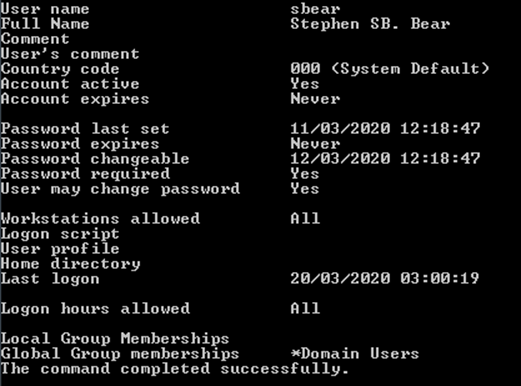Click the Logon hours allowed All value
521x386 pixels.
click(x=305, y=308)
